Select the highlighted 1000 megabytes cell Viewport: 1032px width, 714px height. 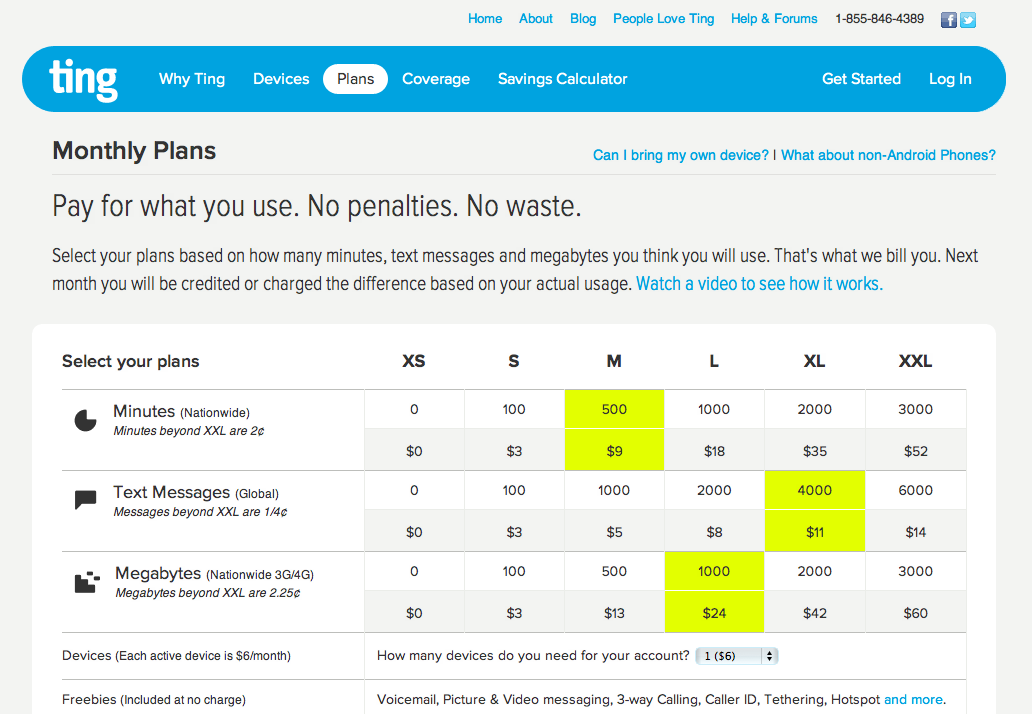pos(714,571)
